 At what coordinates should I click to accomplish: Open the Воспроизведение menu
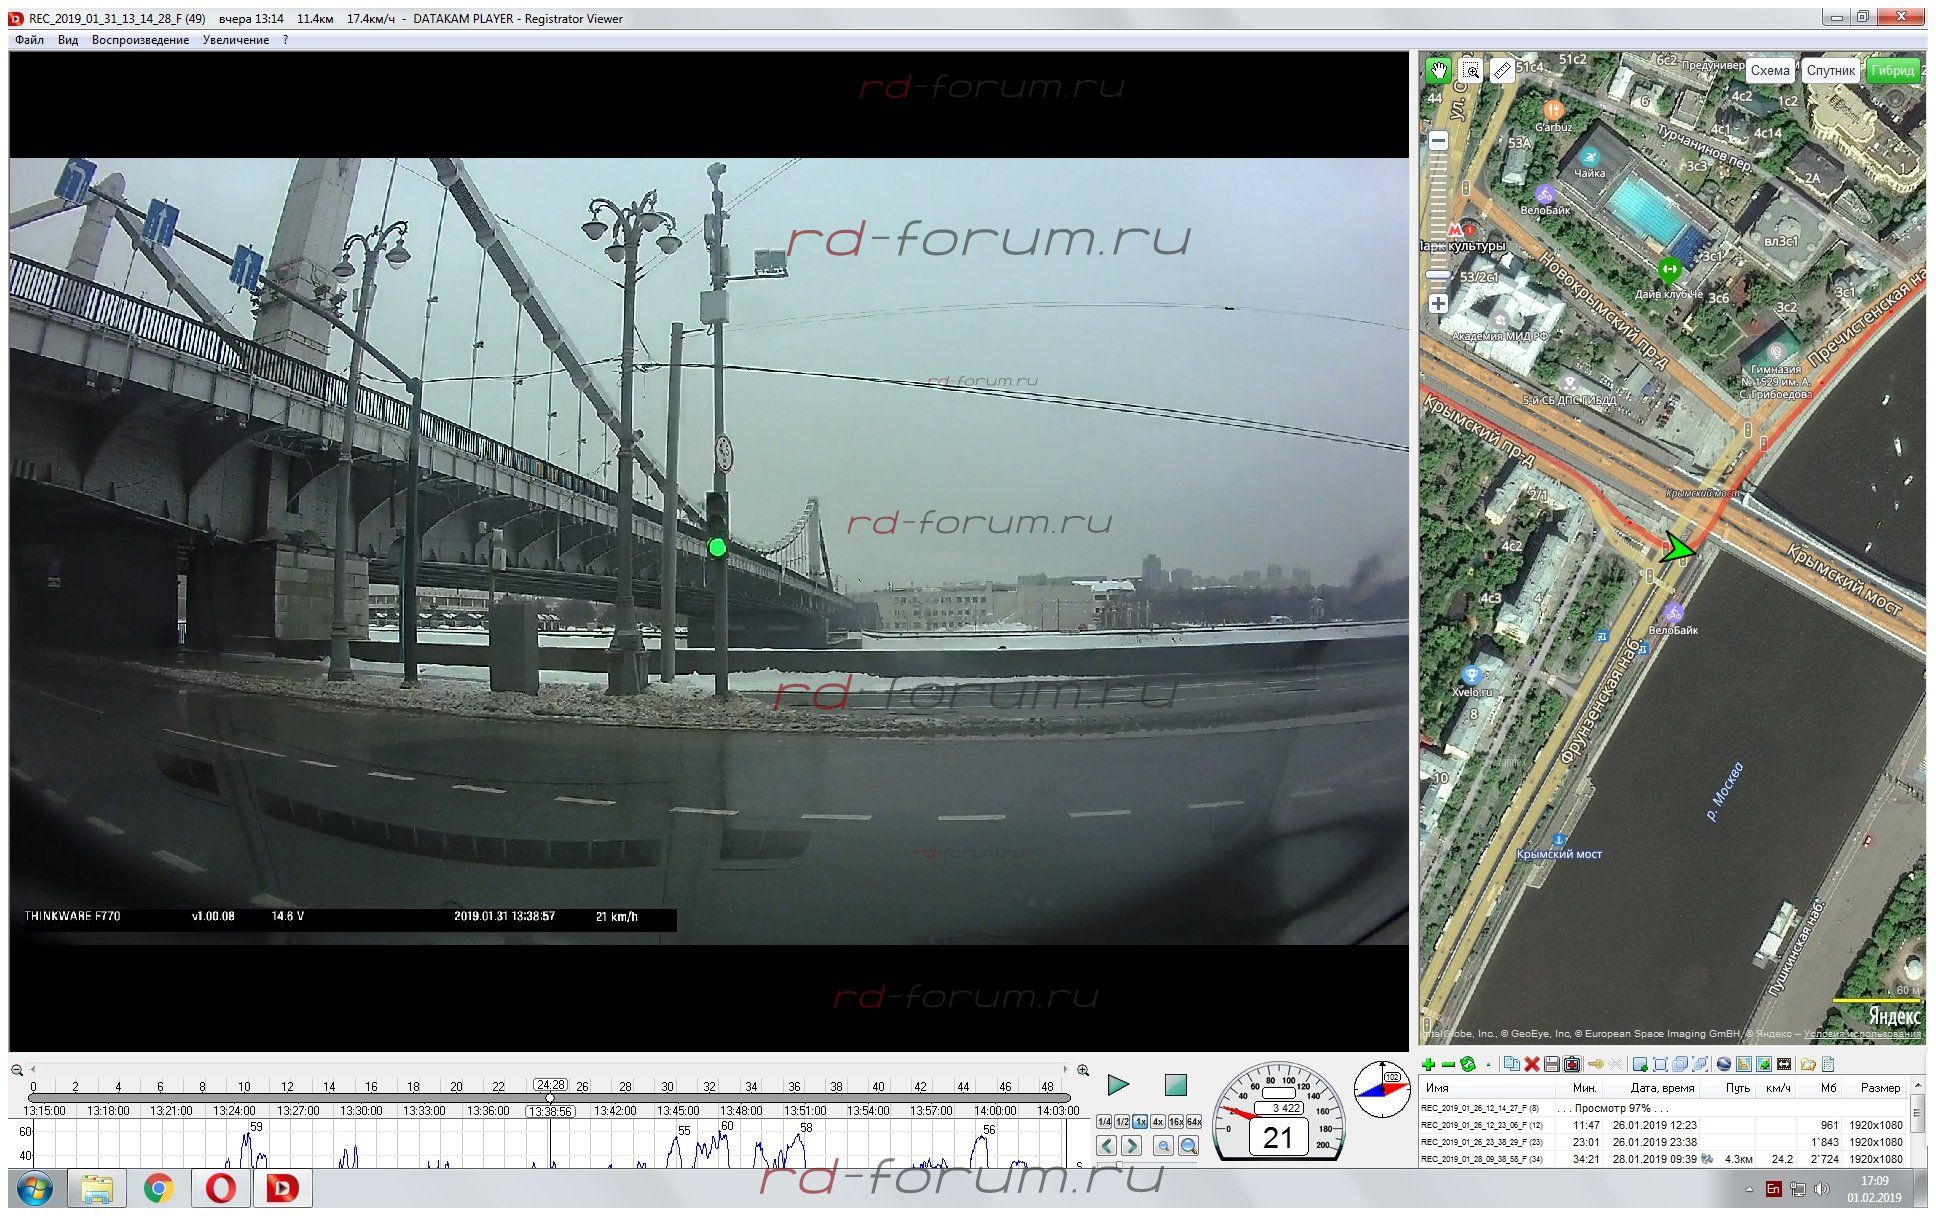140,40
